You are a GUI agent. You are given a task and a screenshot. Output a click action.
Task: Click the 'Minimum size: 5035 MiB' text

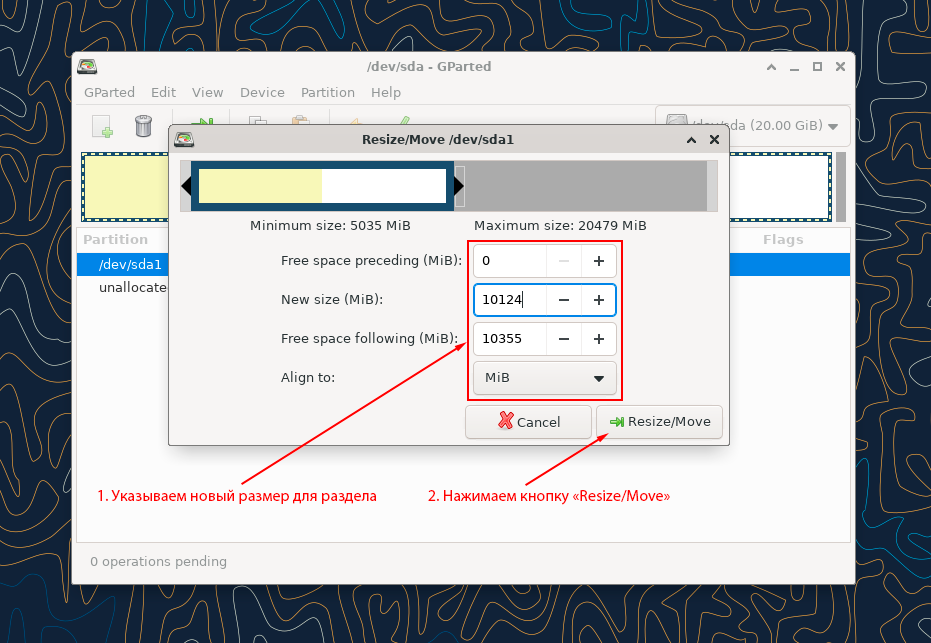coord(330,226)
